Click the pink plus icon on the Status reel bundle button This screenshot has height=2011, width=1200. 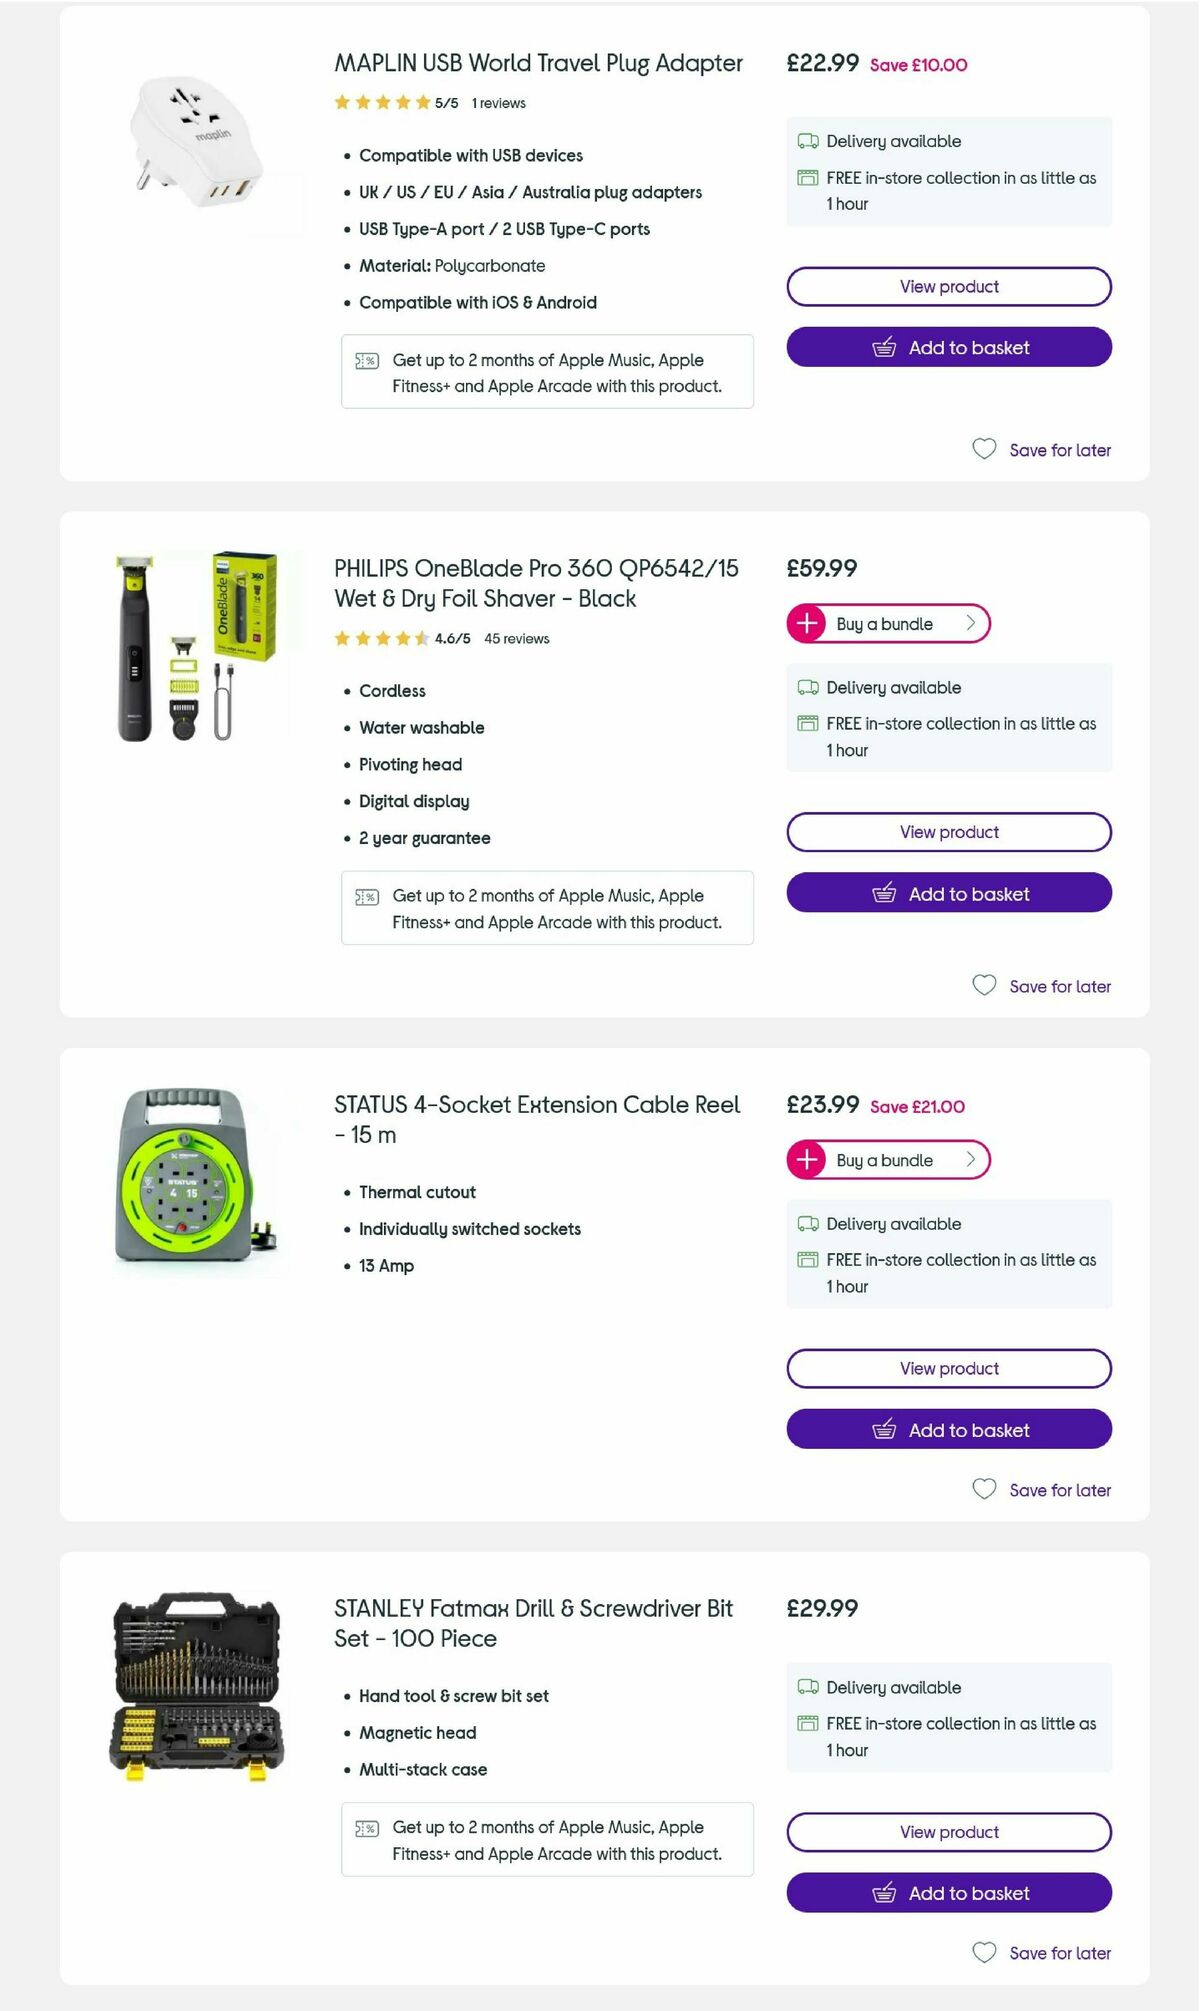(x=806, y=1160)
